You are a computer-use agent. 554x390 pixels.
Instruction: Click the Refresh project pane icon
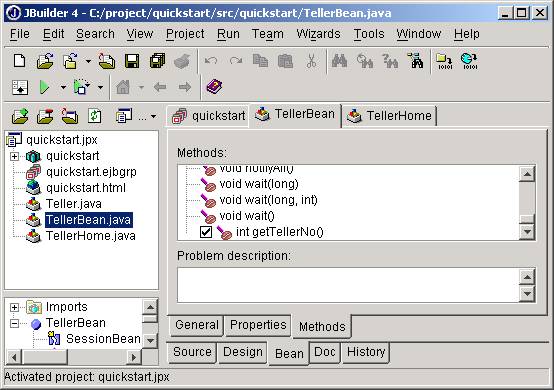click(94, 116)
